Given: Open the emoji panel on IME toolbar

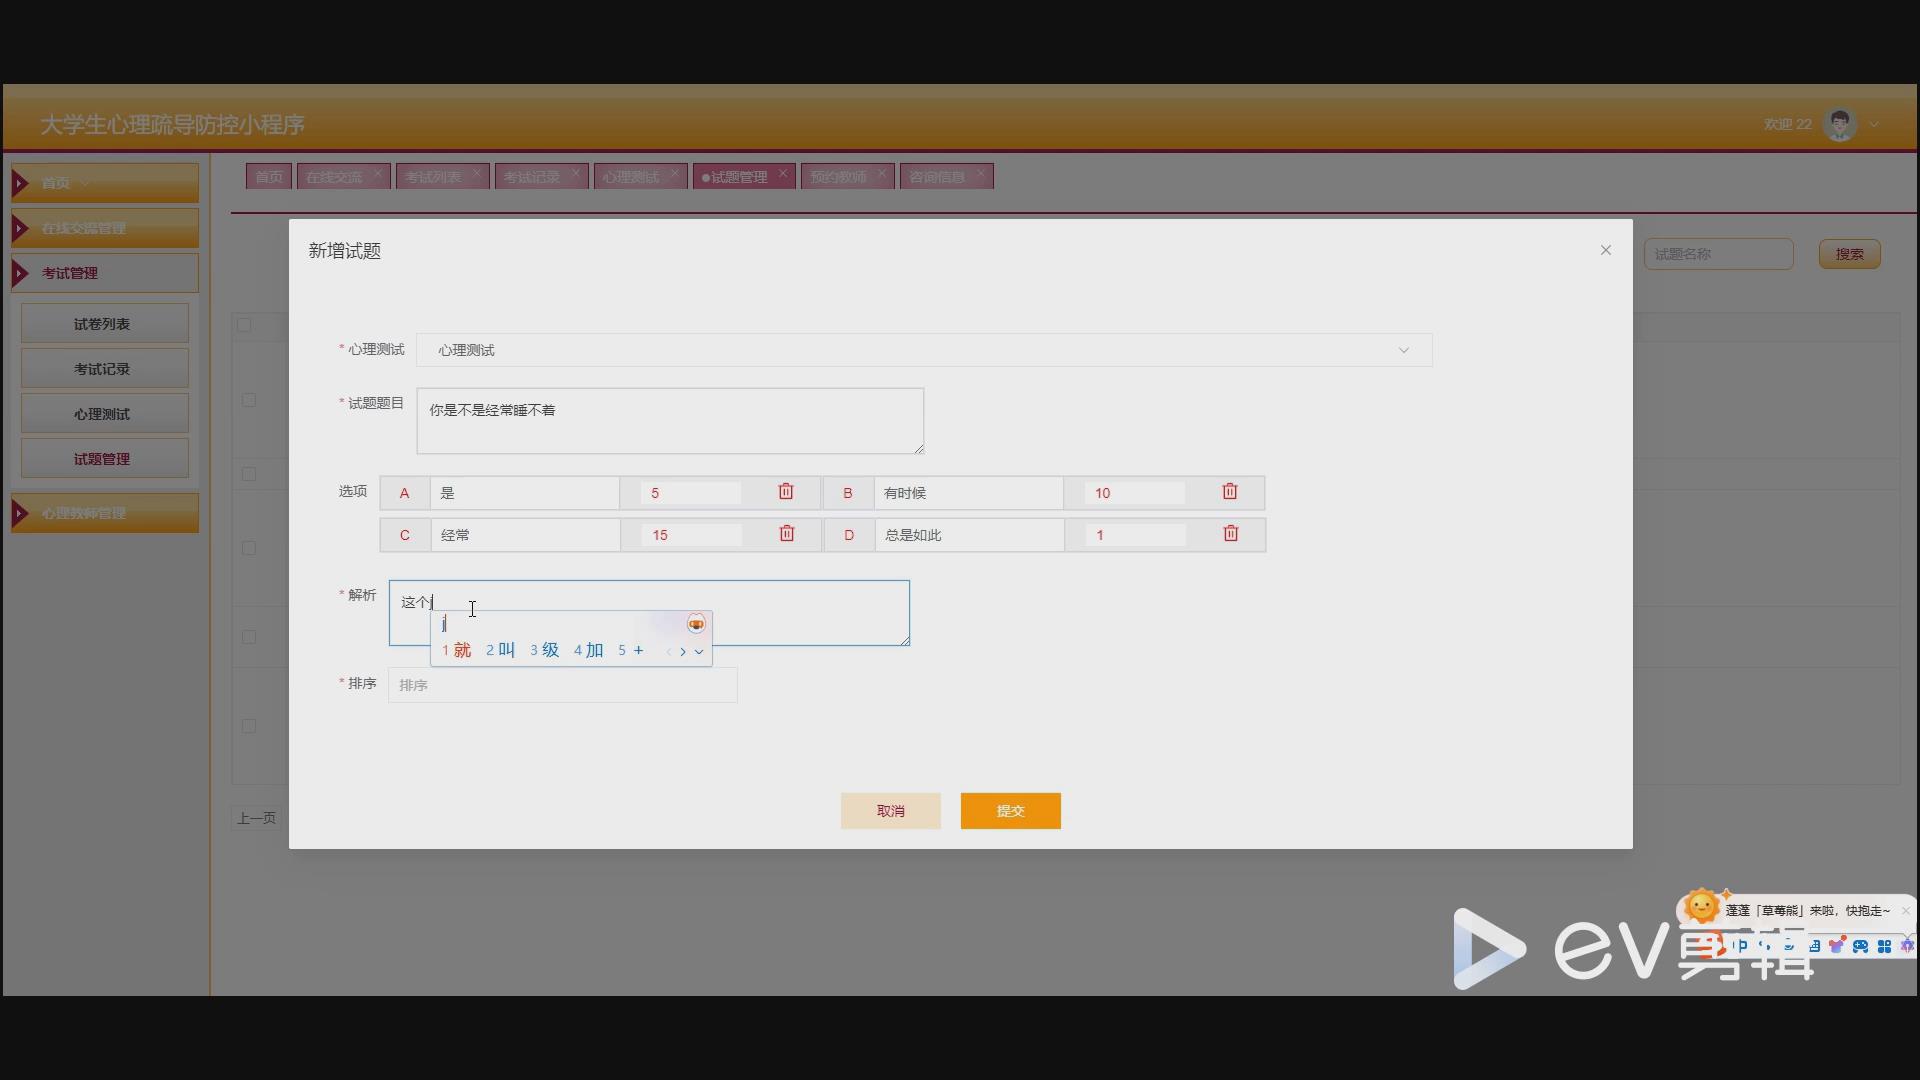Looking at the screenshot, I should (x=1789, y=946).
